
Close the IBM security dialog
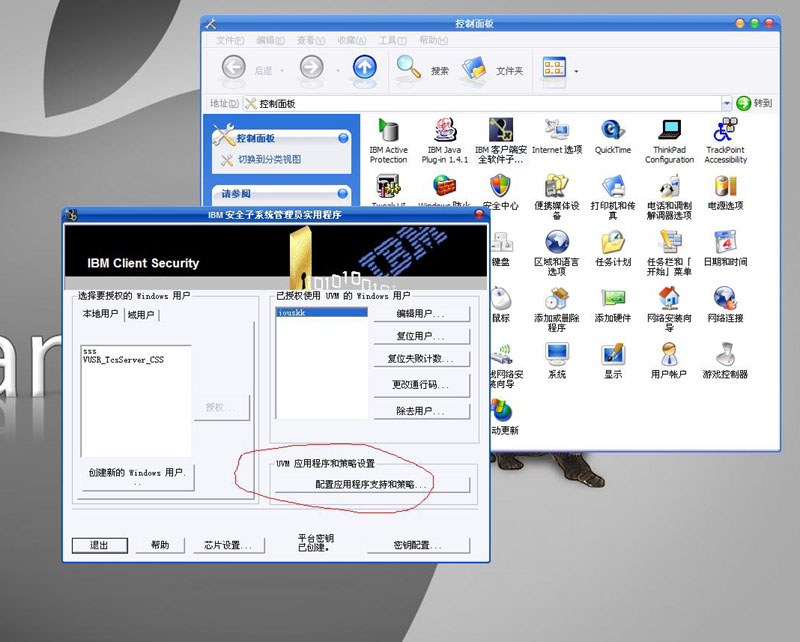coord(480,214)
